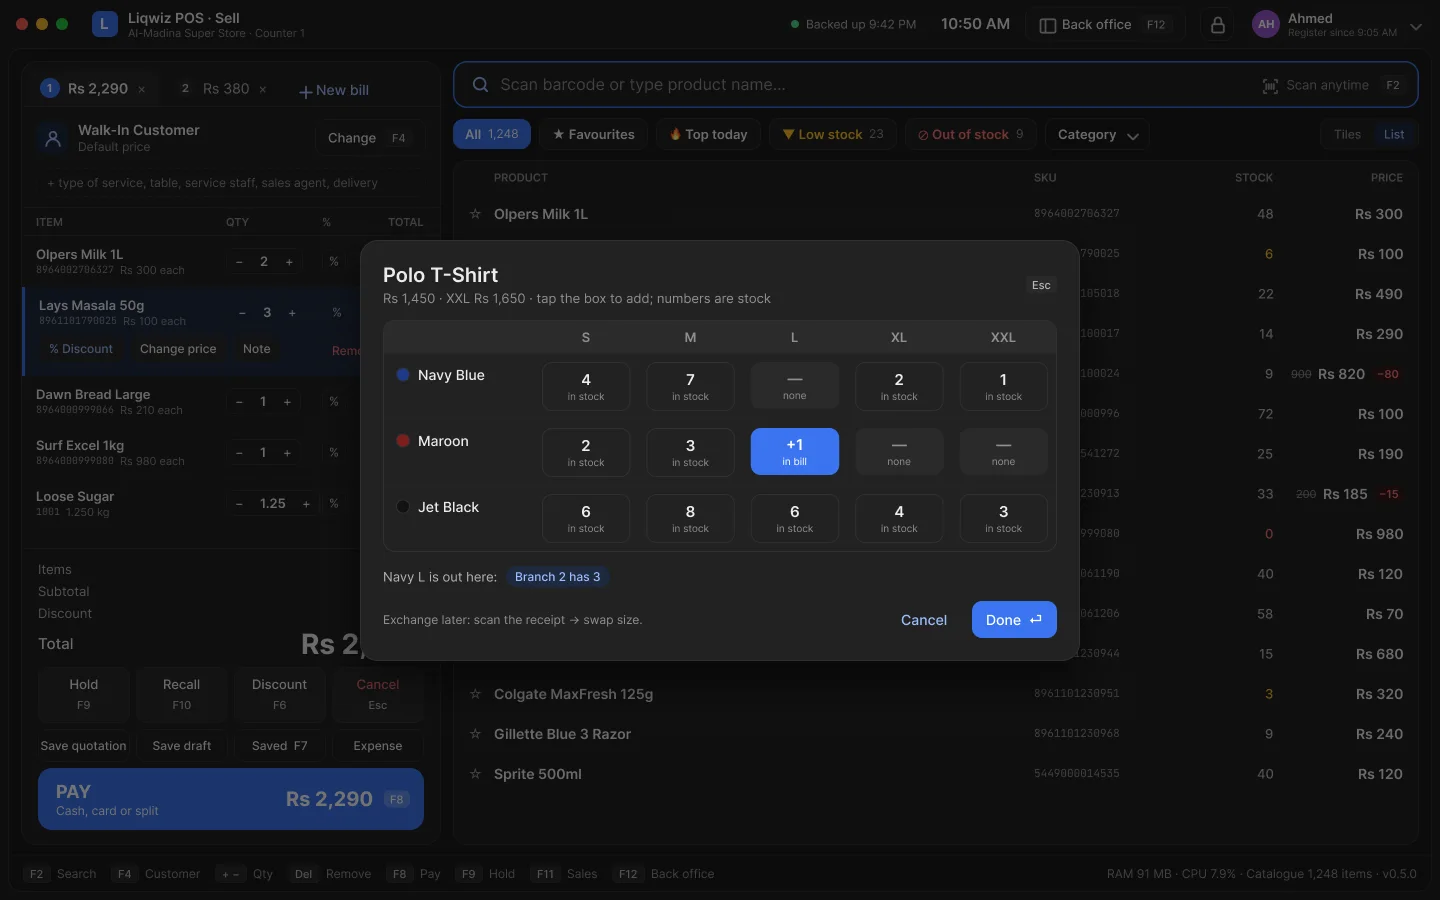Viewport: 1440px width, 900px height.
Task: Click the Maroon color dot
Action: (403, 441)
